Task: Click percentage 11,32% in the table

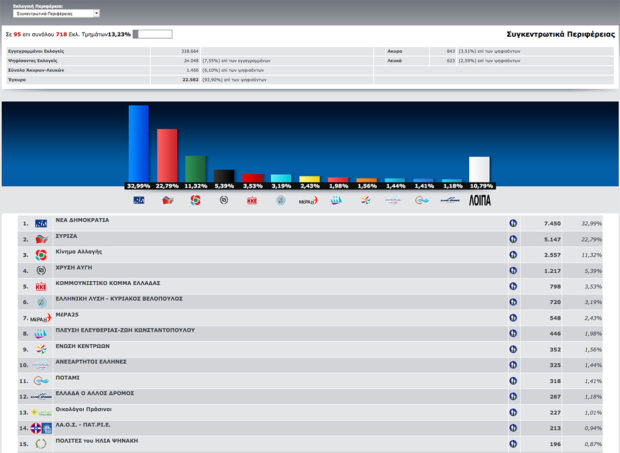Action: (x=592, y=255)
